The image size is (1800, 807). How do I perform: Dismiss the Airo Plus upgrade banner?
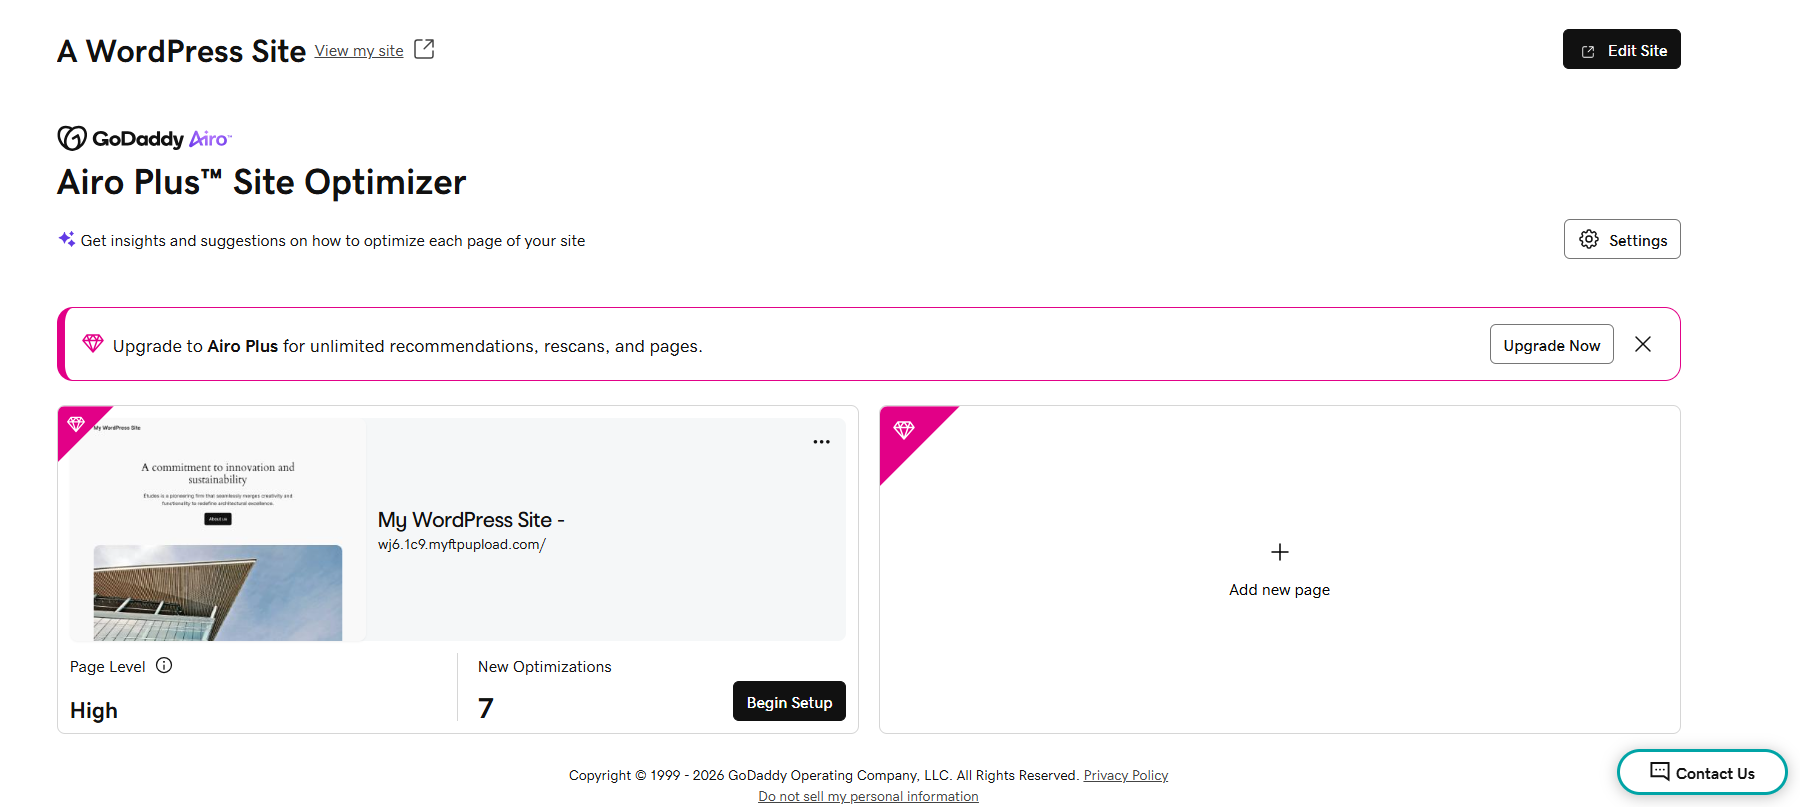[x=1643, y=344]
